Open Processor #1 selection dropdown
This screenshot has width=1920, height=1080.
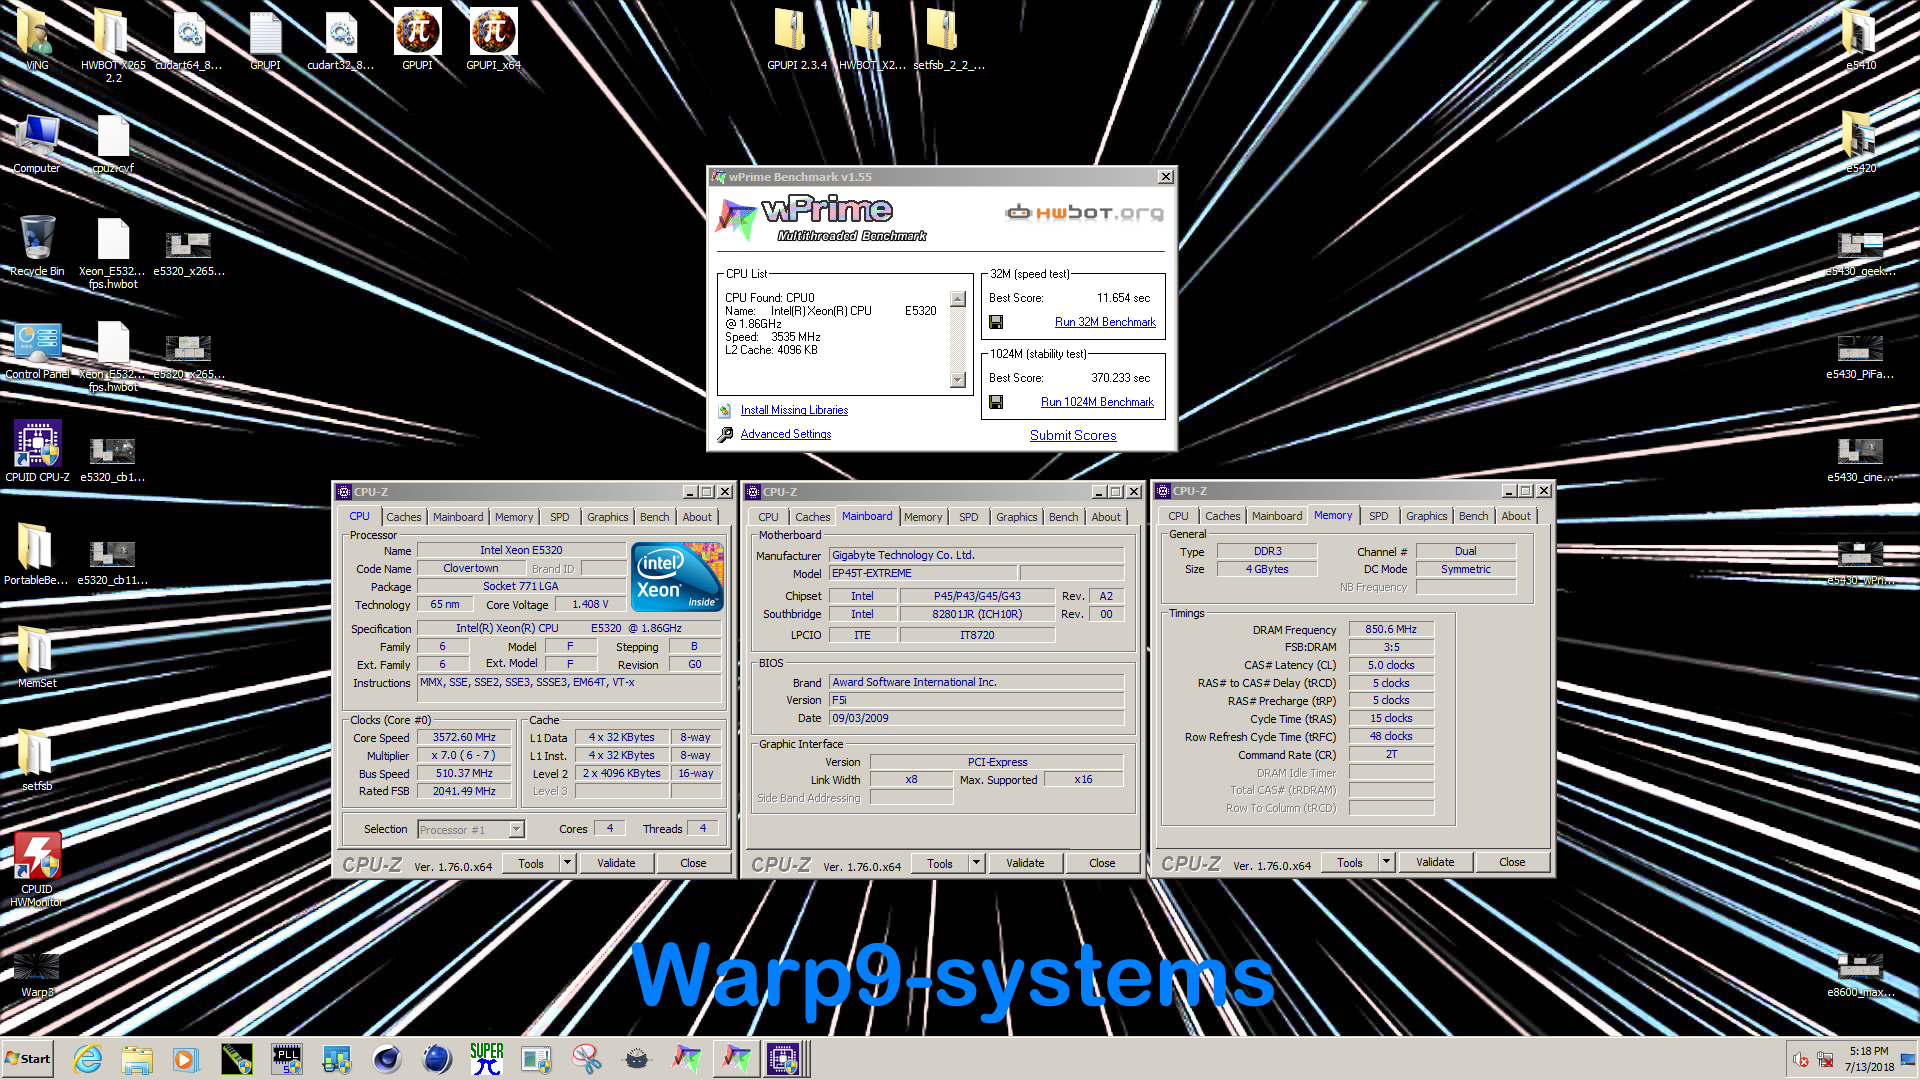tap(516, 829)
